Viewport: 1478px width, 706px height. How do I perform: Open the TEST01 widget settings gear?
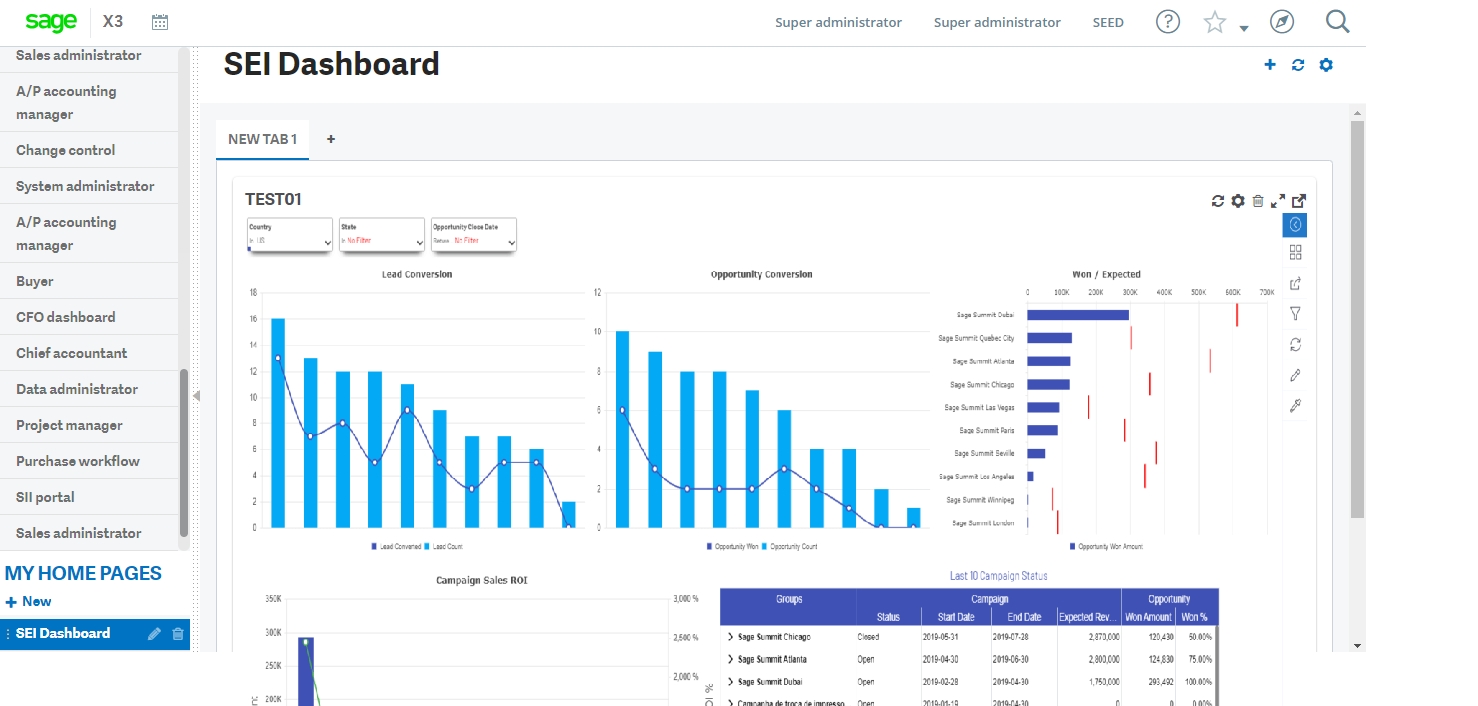click(x=1238, y=200)
